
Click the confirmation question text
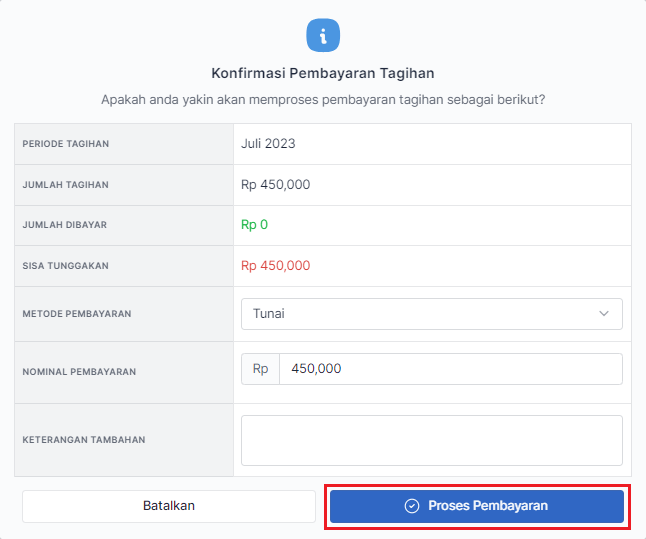point(330,100)
